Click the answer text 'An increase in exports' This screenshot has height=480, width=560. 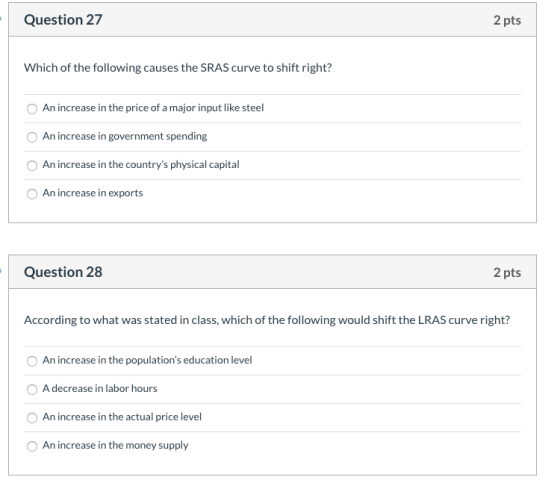coord(93,193)
